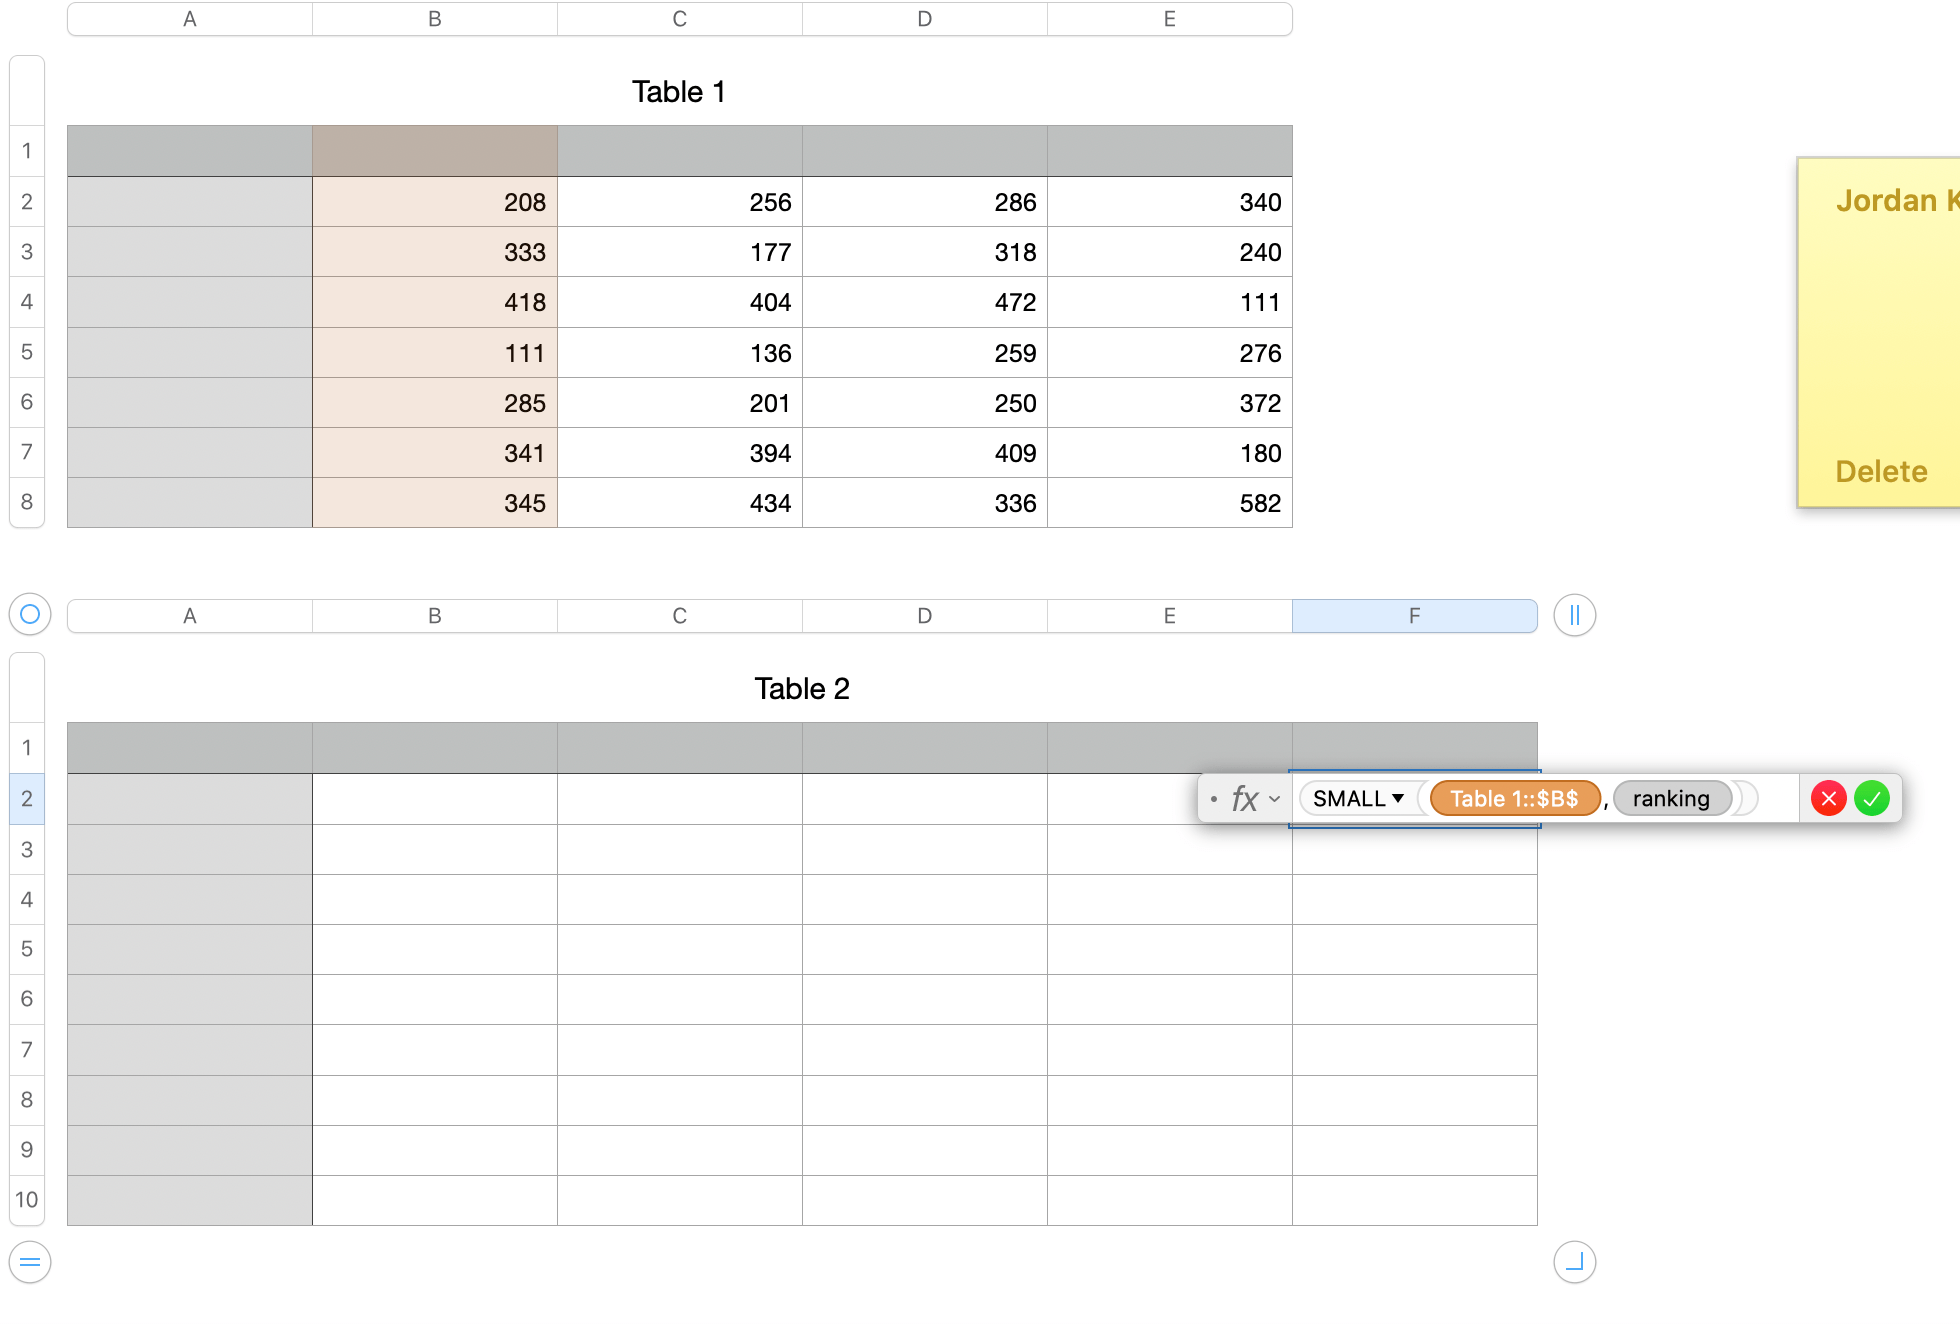Click the Table 2 title text
The height and width of the screenshot is (1324, 1960).
[801, 688]
